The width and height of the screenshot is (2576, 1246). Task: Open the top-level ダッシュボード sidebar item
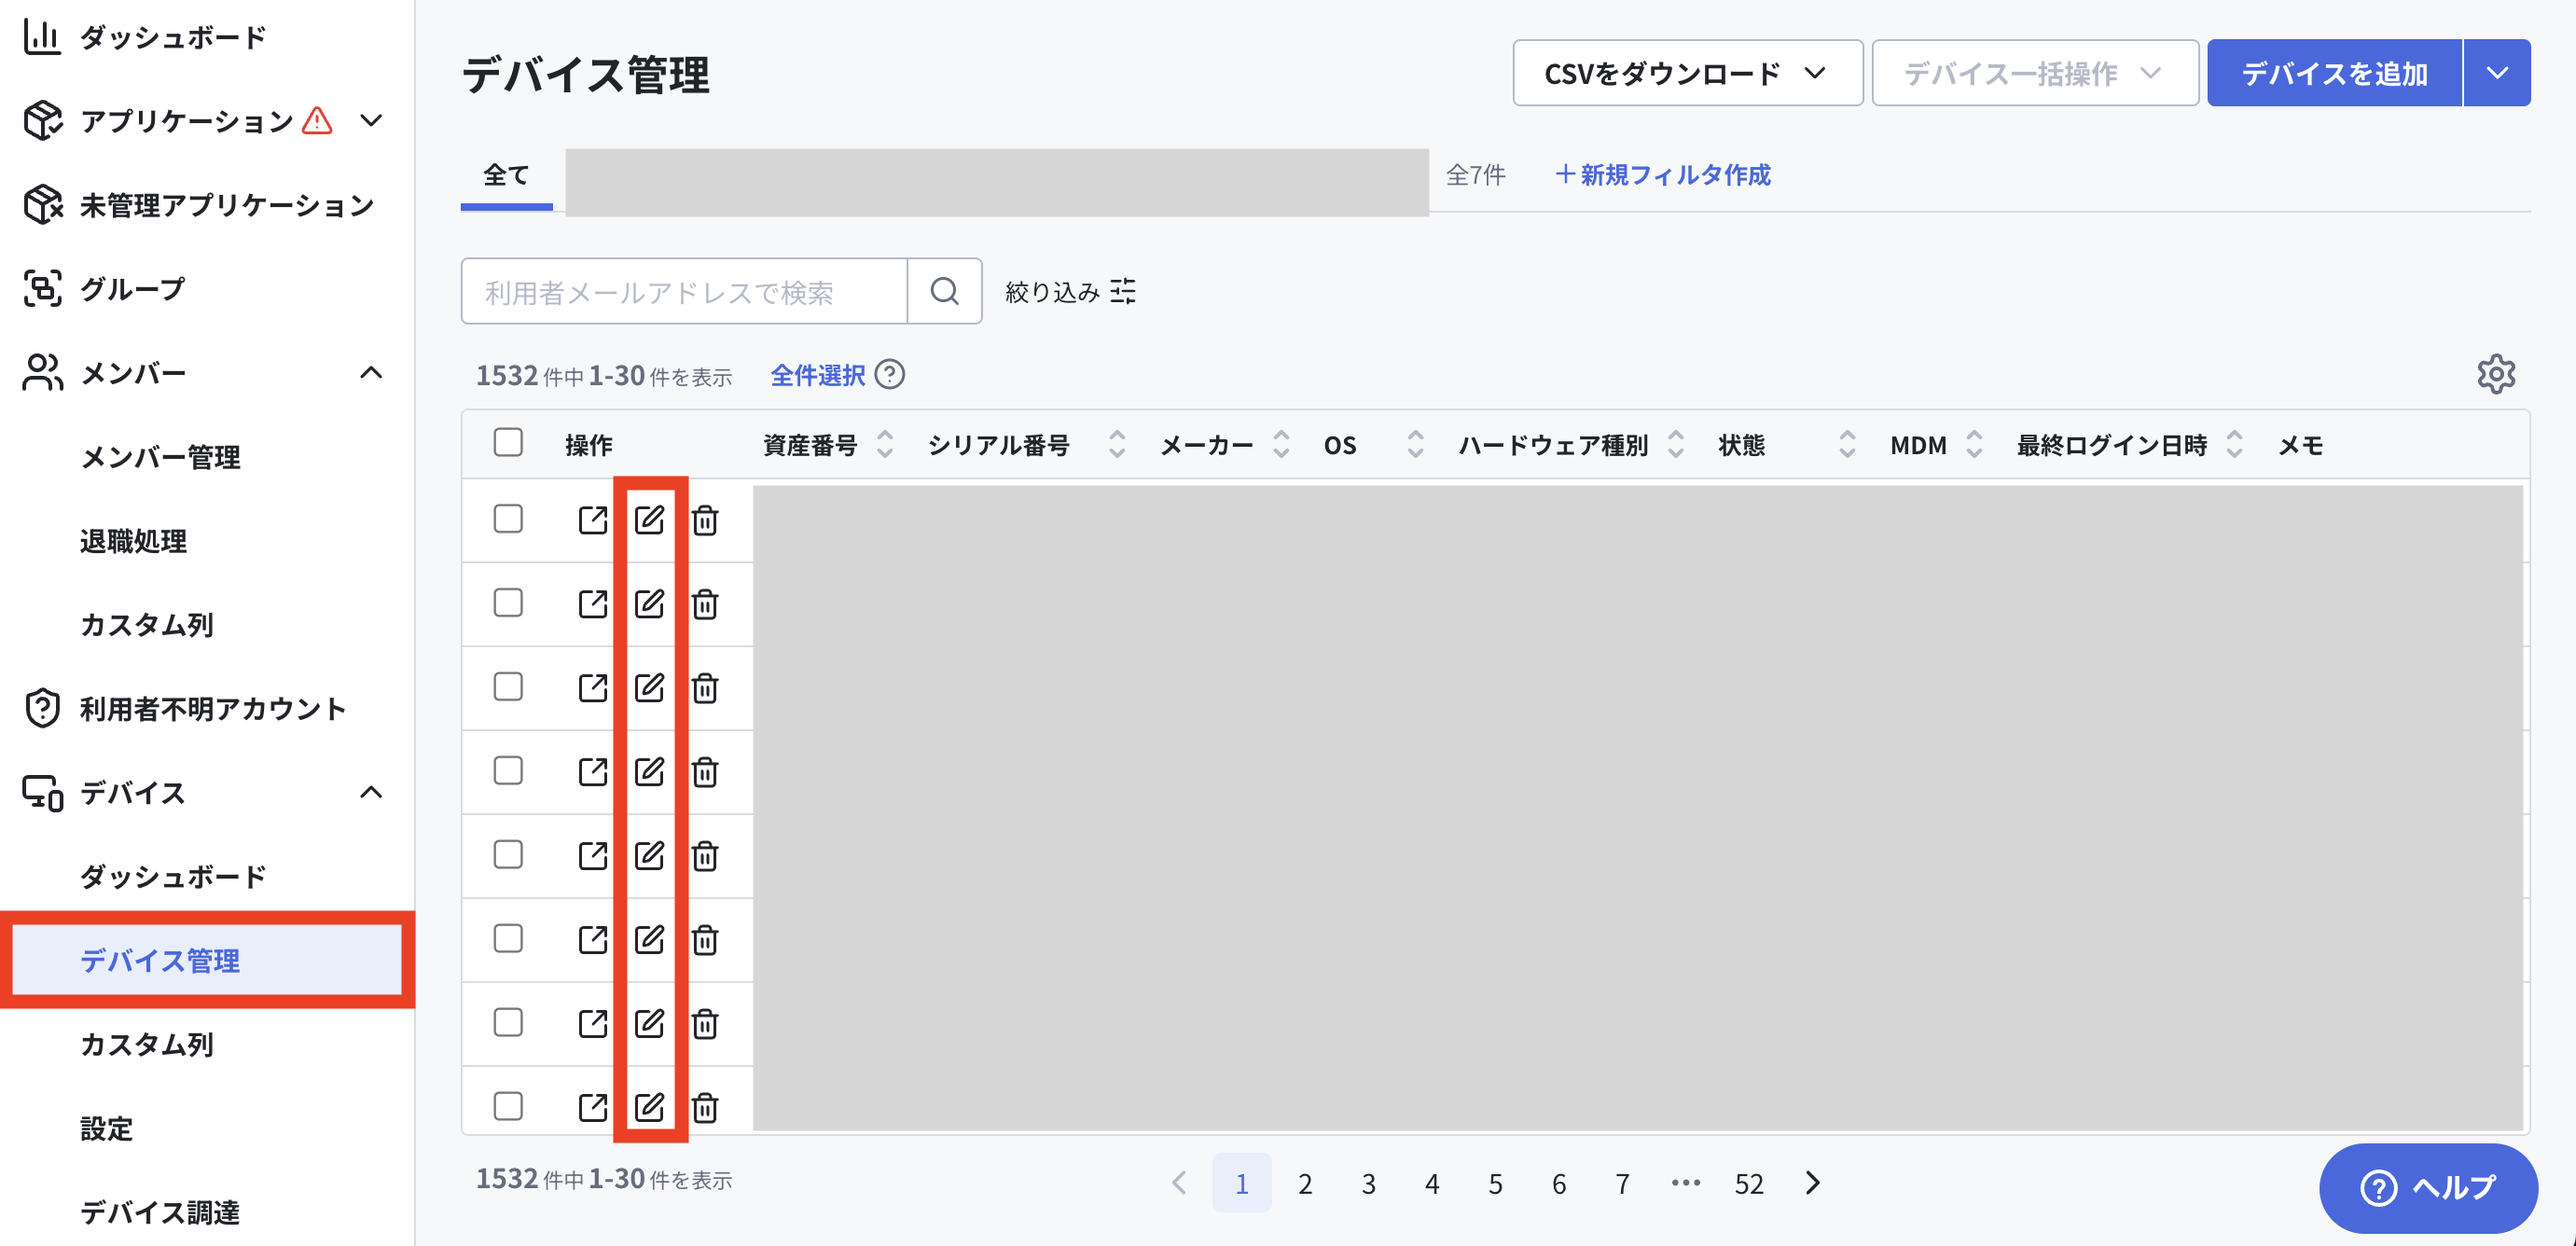(172, 37)
